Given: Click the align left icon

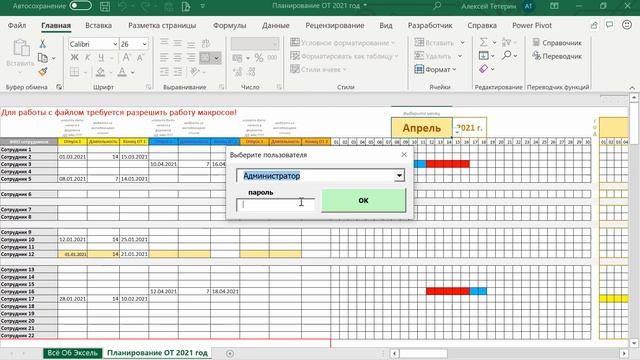Looking at the screenshot, I should coord(164,58).
